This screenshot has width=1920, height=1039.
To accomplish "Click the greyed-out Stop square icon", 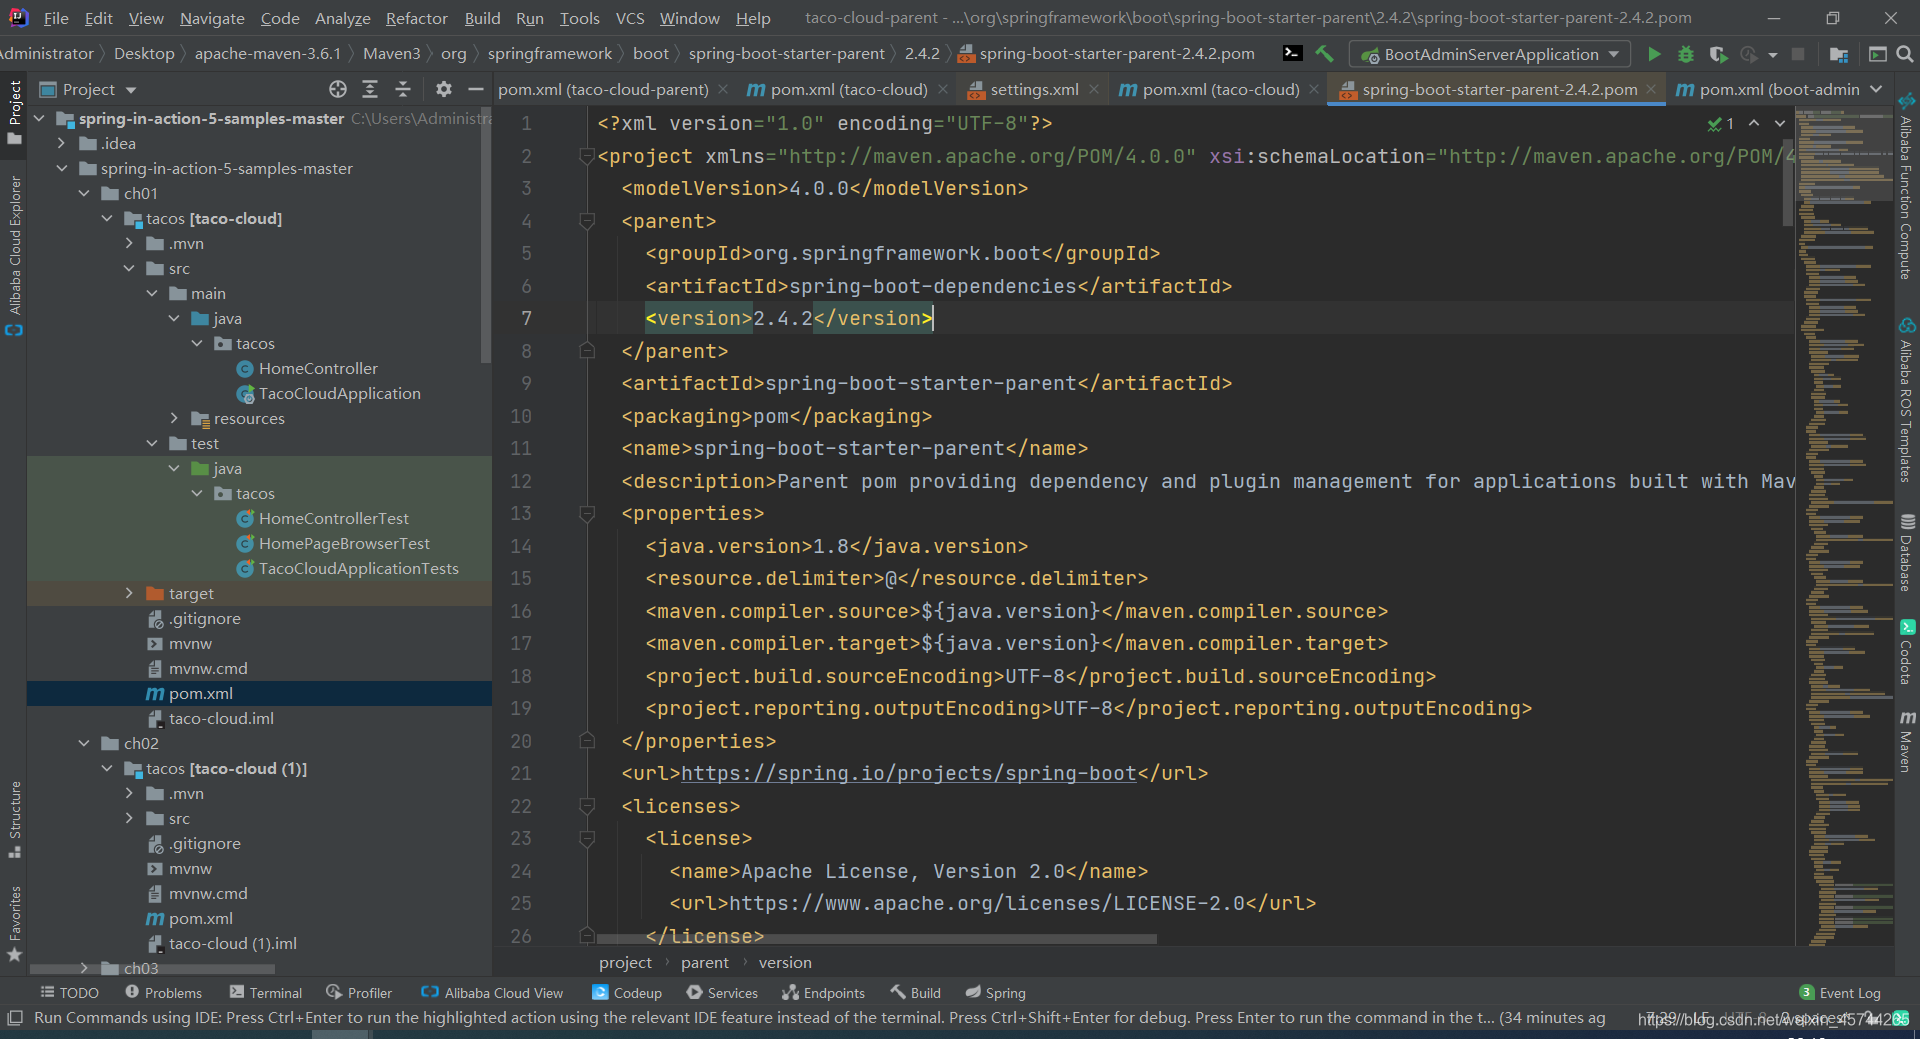I will (1798, 54).
